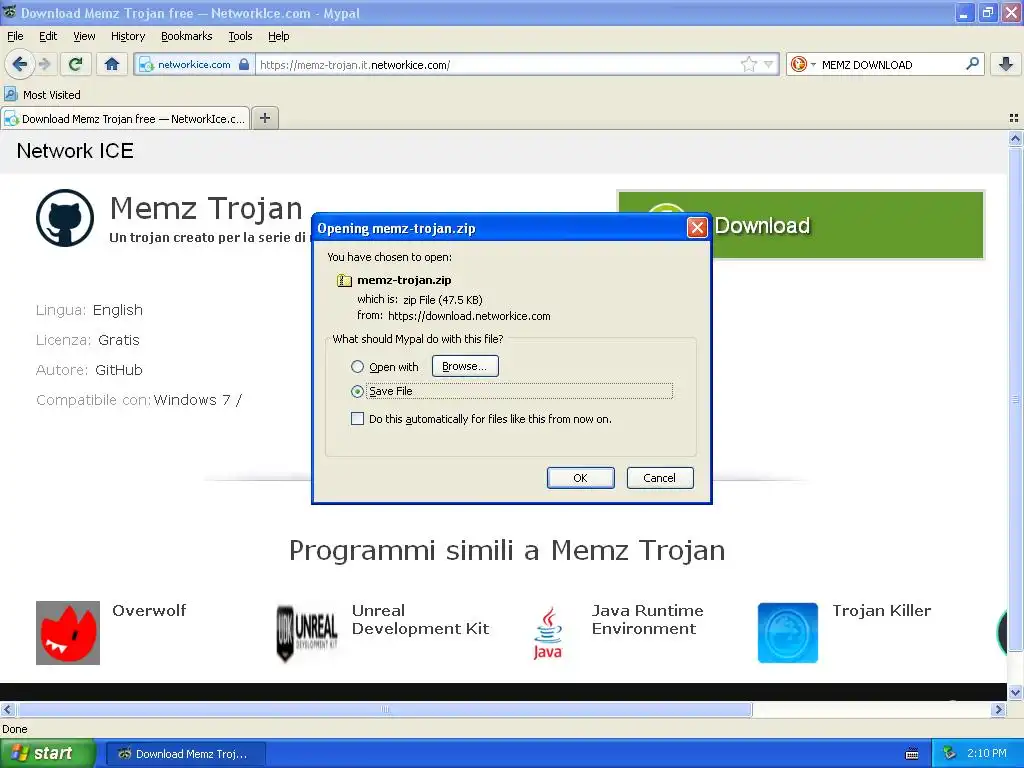The width and height of the screenshot is (1024, 768).
Task: Click the GitHub author value
Action: click(x=119, y=370)
